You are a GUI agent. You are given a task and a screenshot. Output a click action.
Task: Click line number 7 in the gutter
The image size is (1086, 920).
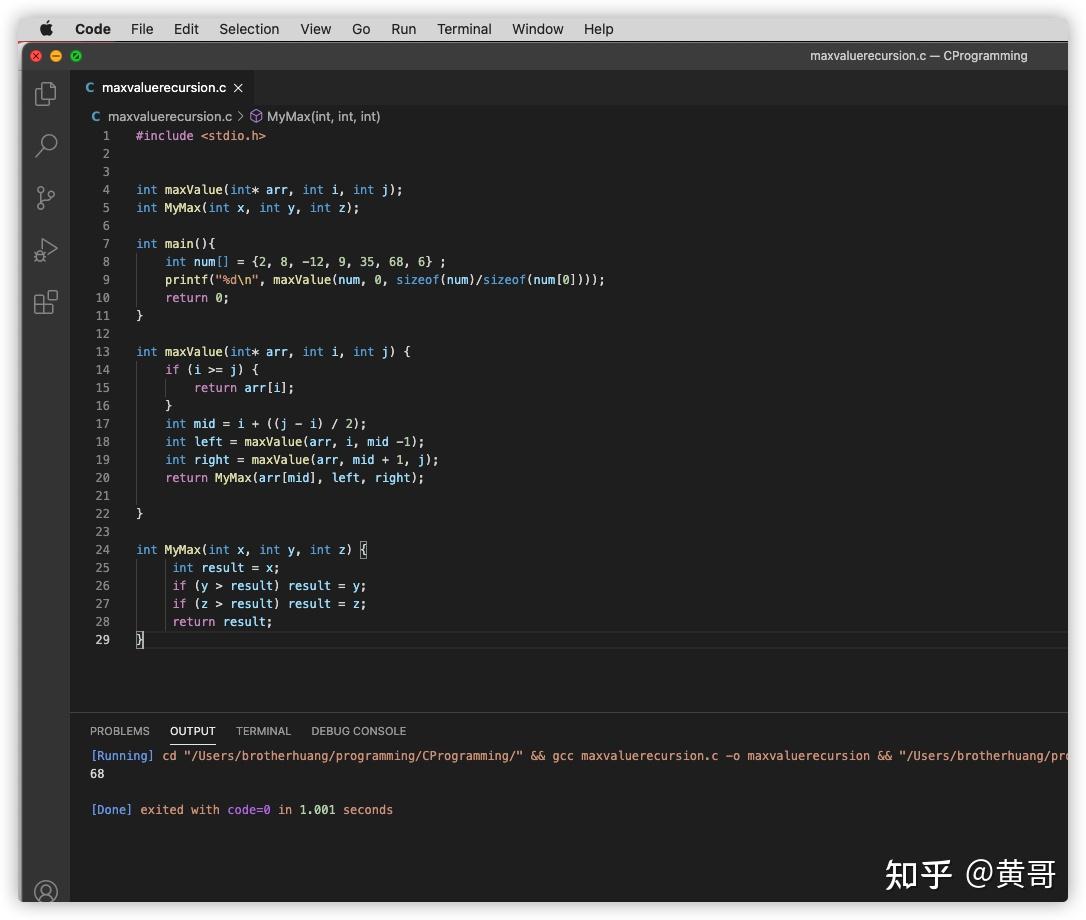point(106,244)
